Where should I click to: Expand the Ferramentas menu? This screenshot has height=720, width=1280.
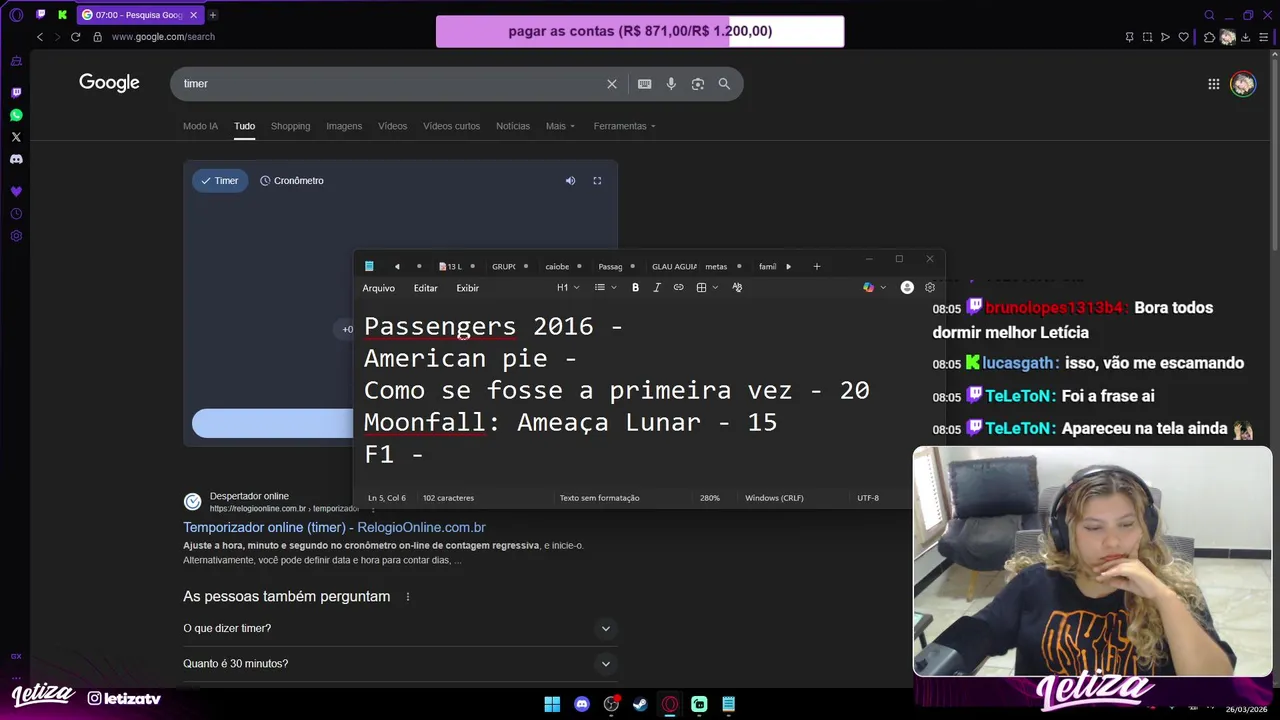pyautogui.click(x=625, y=126)
